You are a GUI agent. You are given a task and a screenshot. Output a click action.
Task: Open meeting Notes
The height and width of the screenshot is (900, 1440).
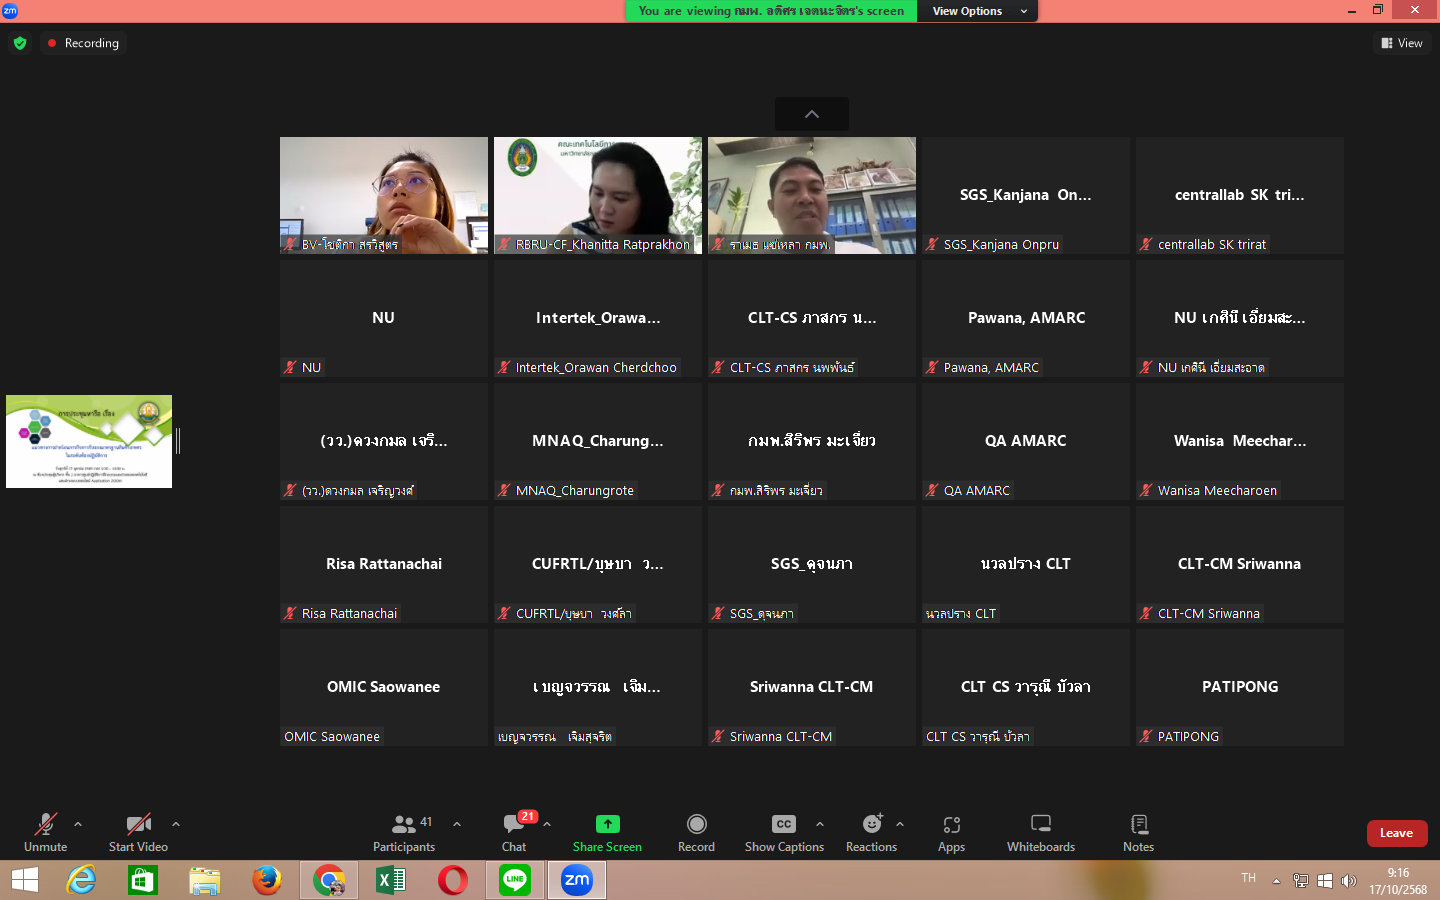1138,832
